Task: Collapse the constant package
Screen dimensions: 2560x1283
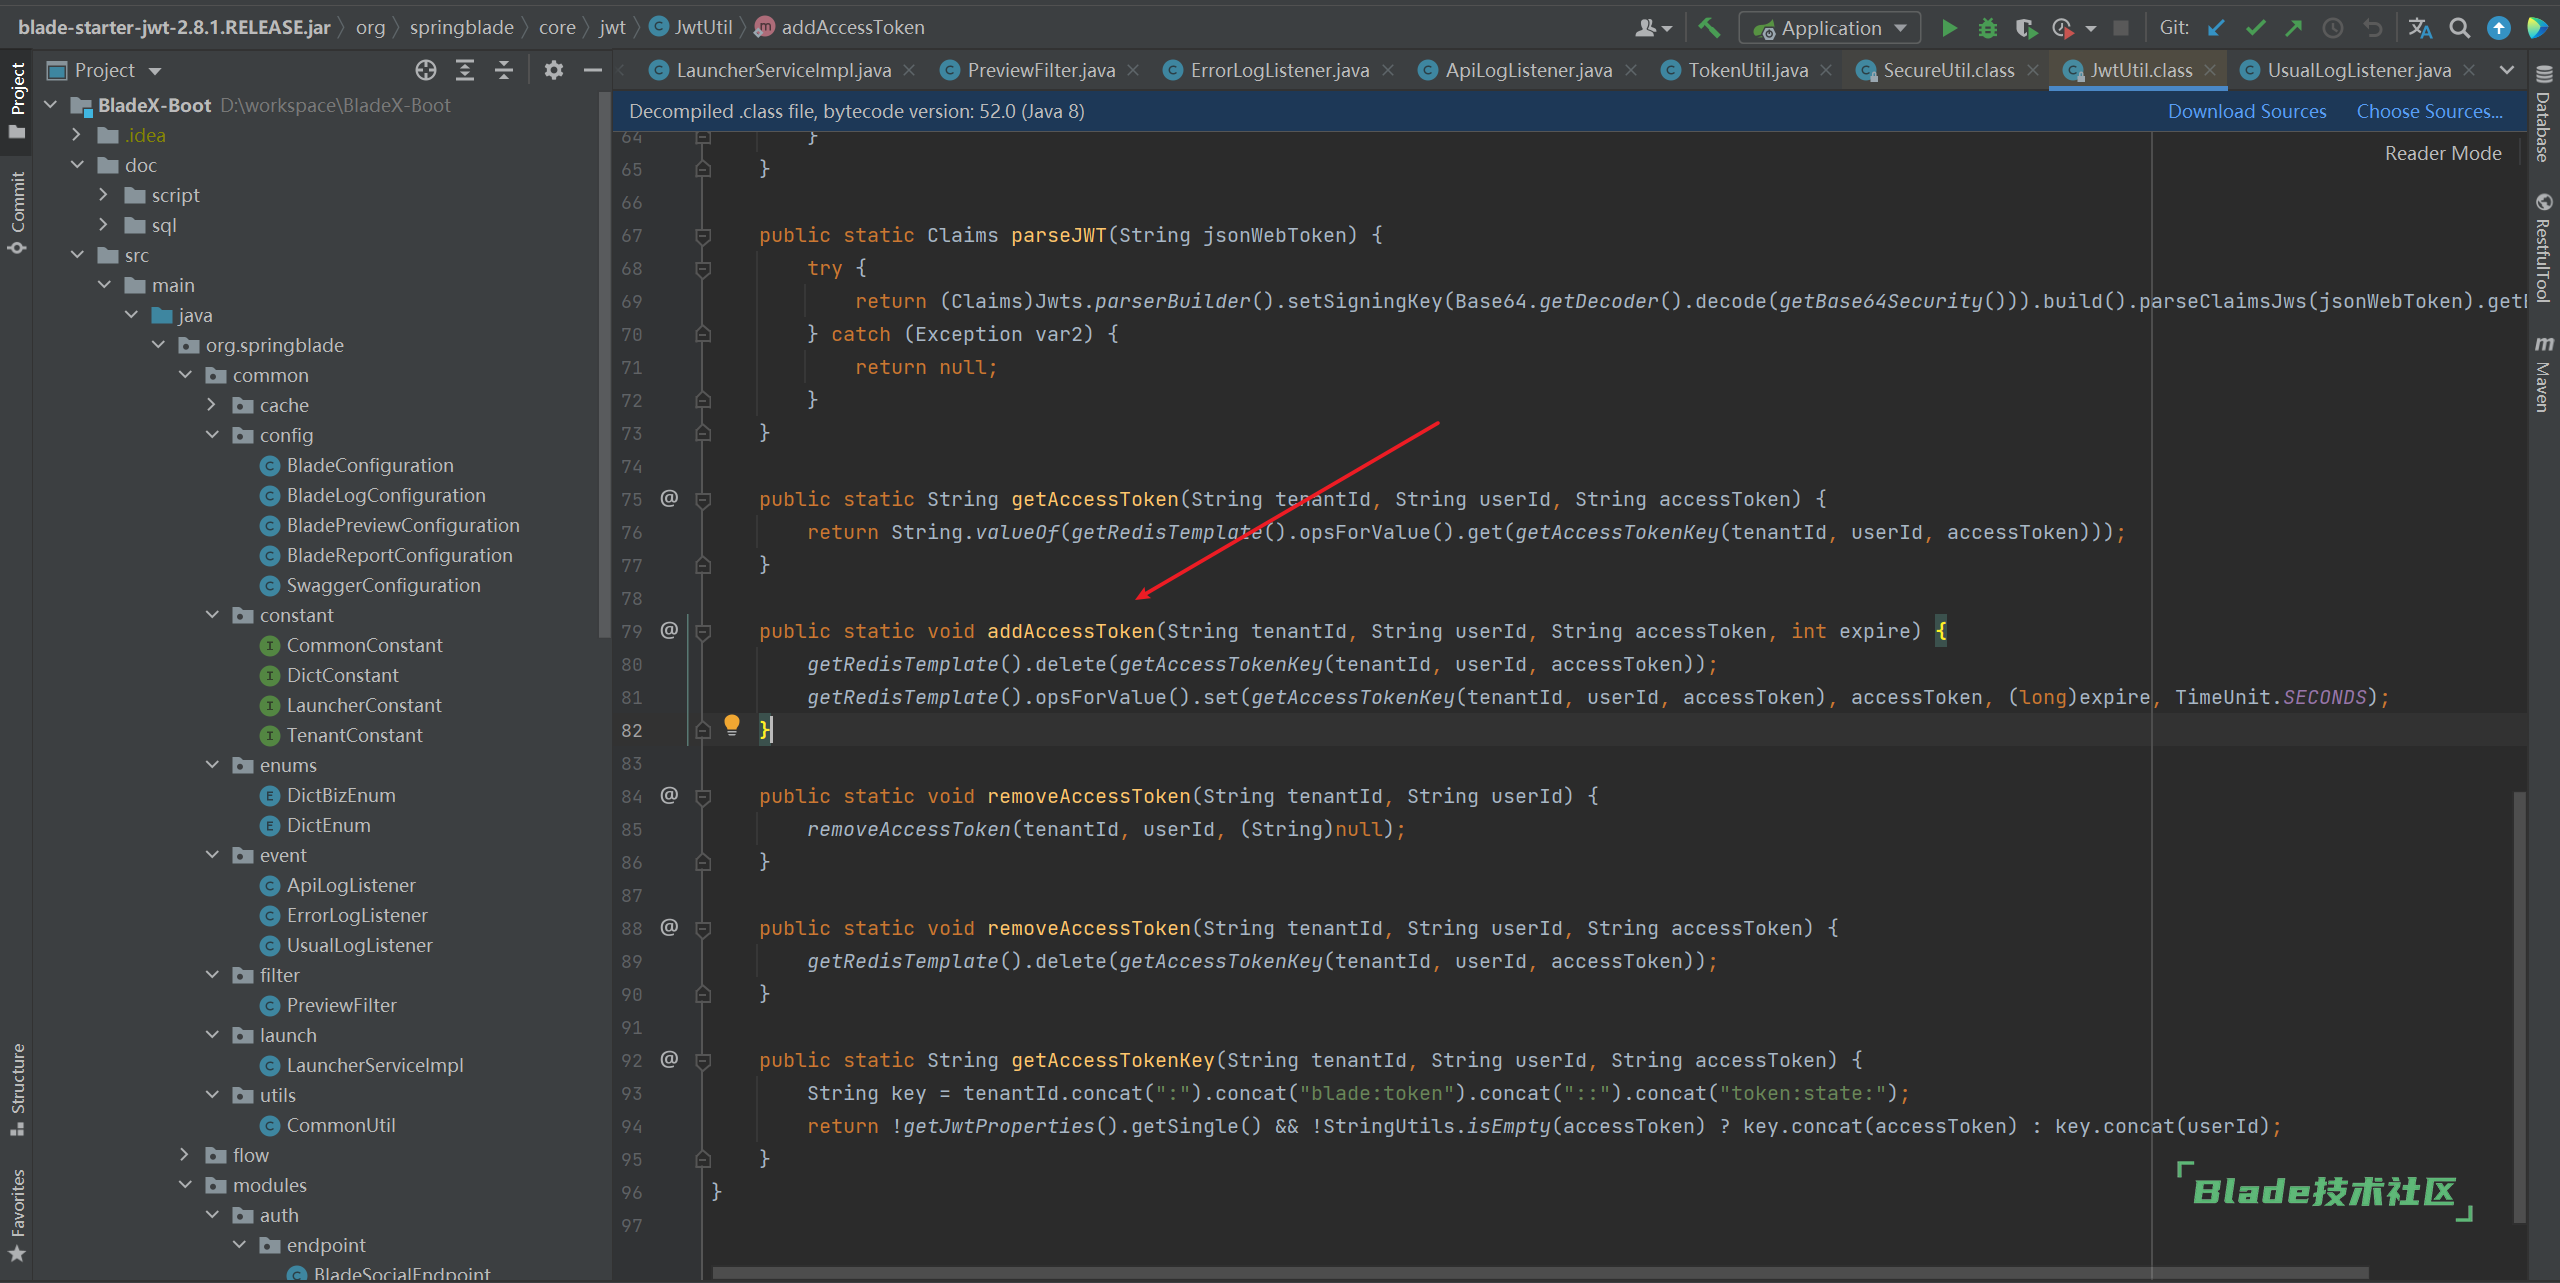Action: (212, 615)
